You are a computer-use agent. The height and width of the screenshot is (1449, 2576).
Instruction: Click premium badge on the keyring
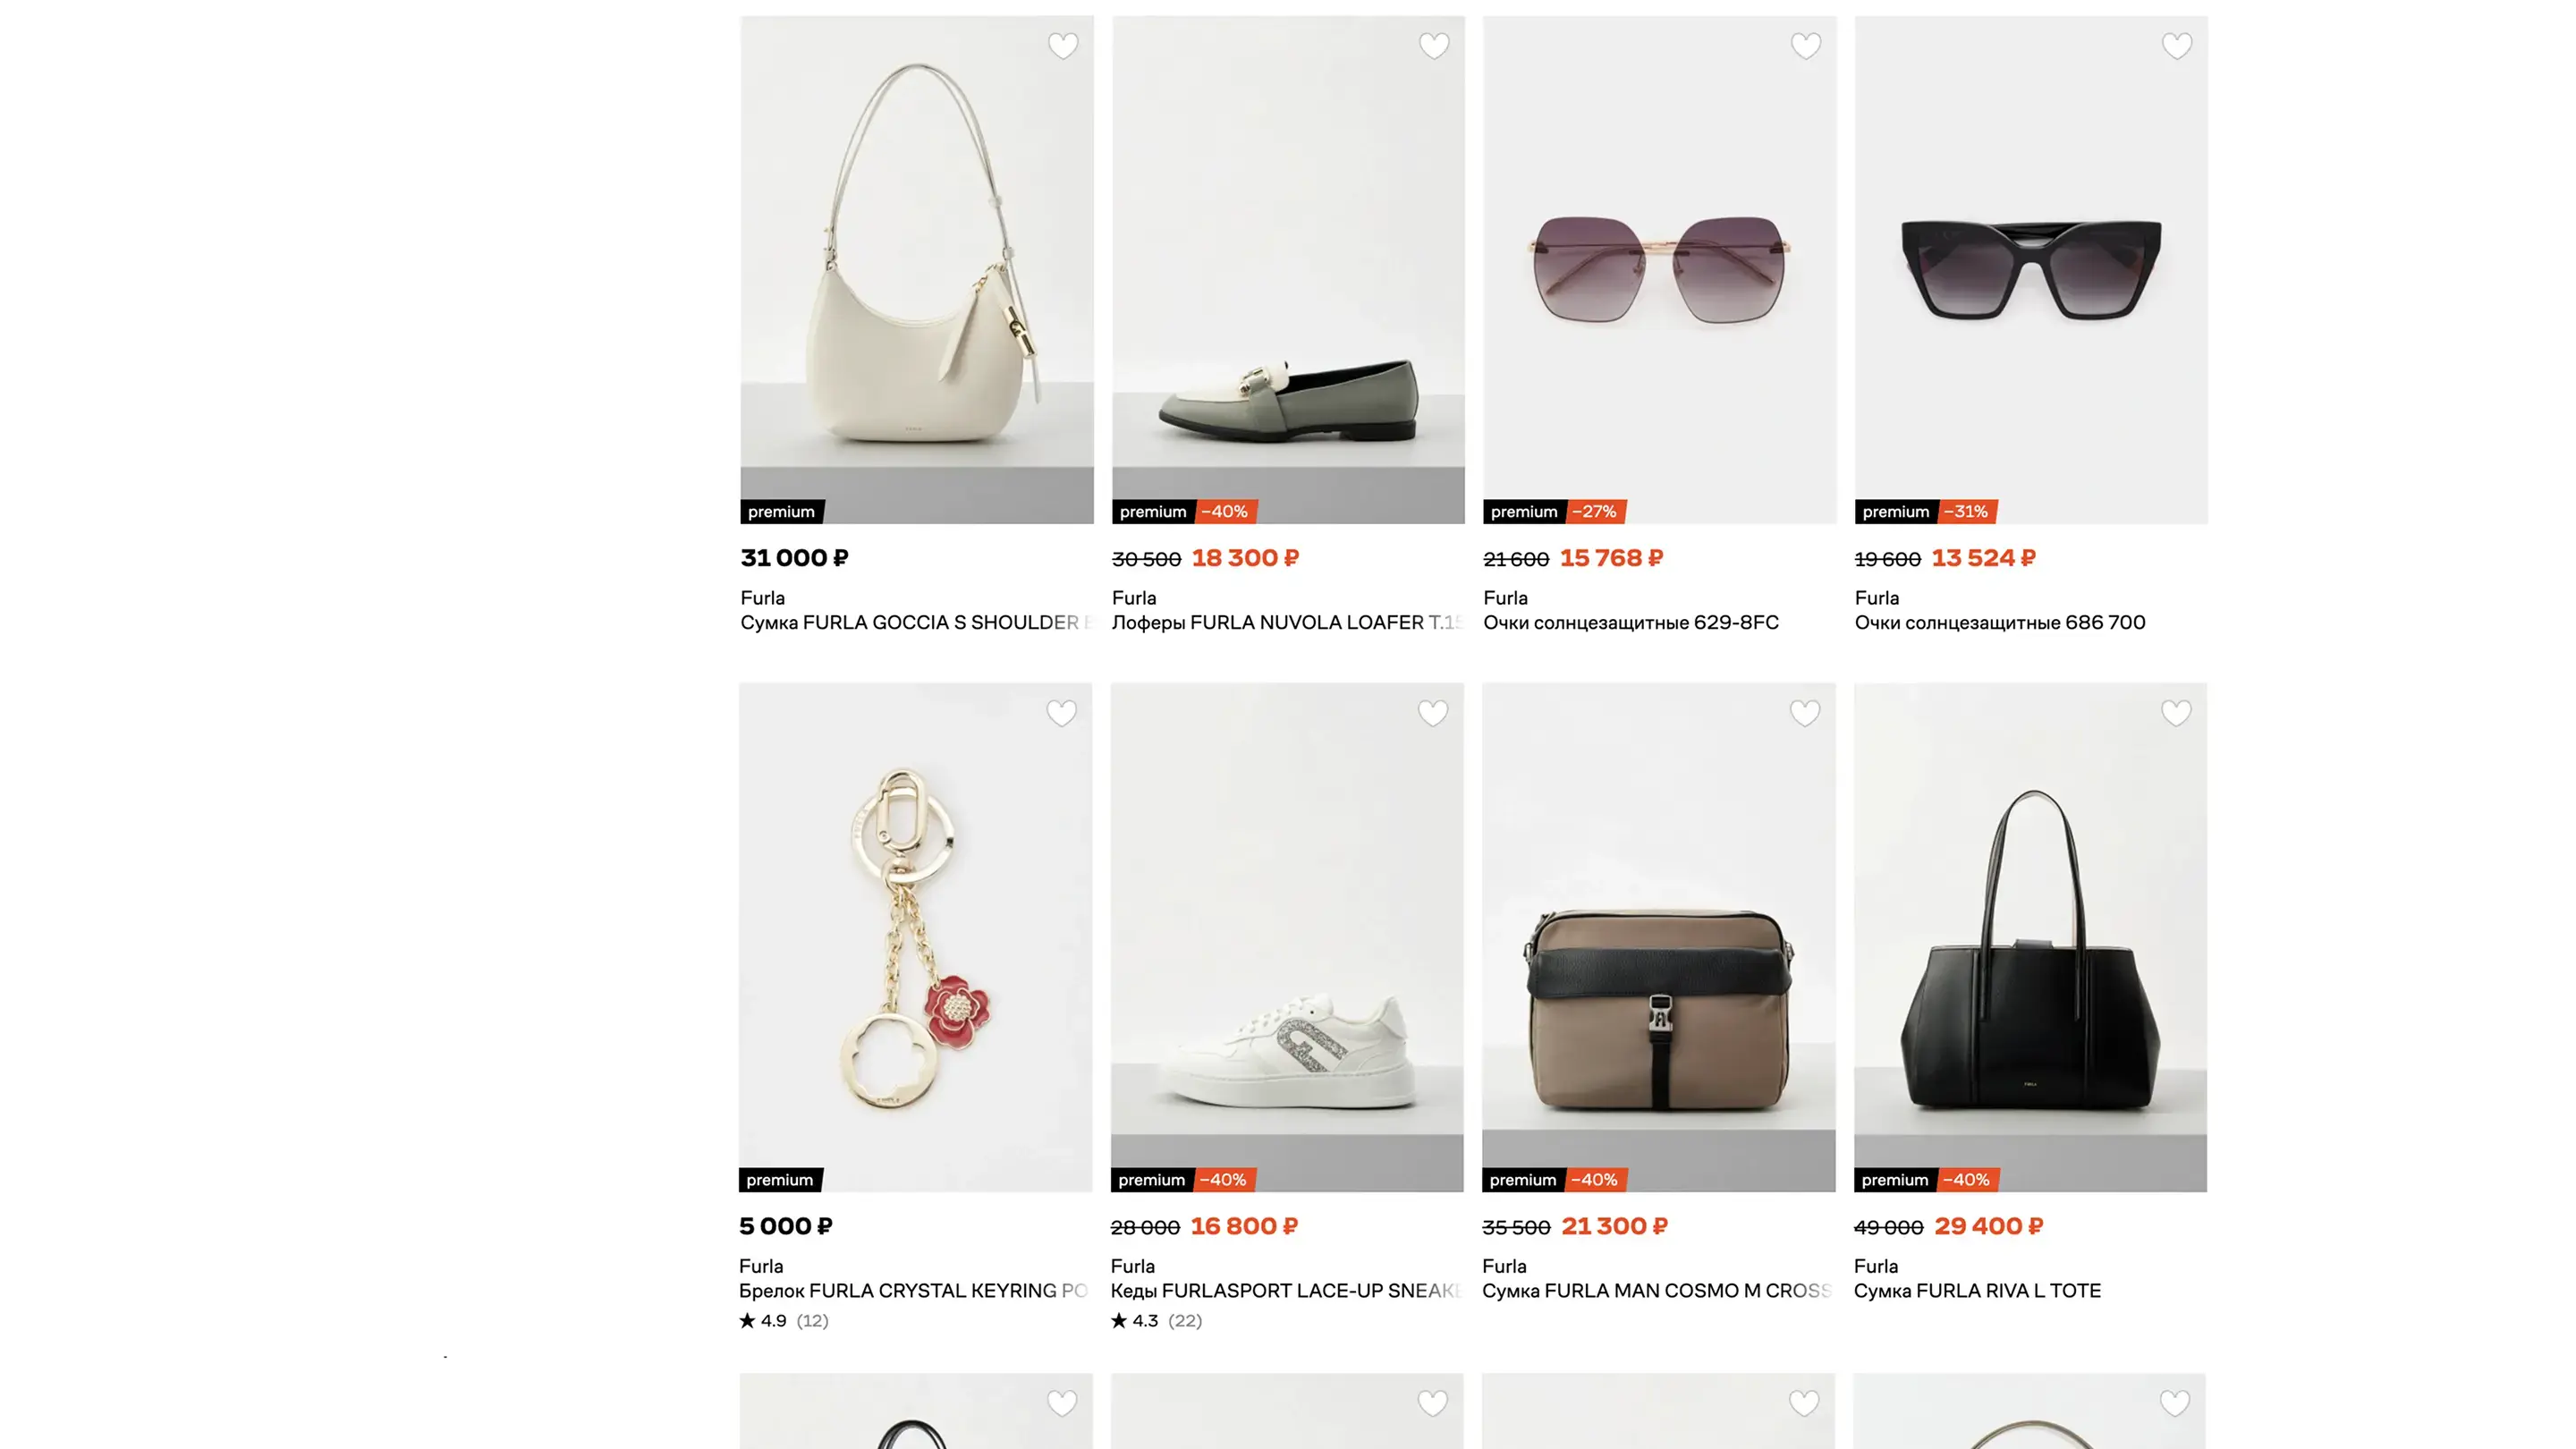point(780,1180)
